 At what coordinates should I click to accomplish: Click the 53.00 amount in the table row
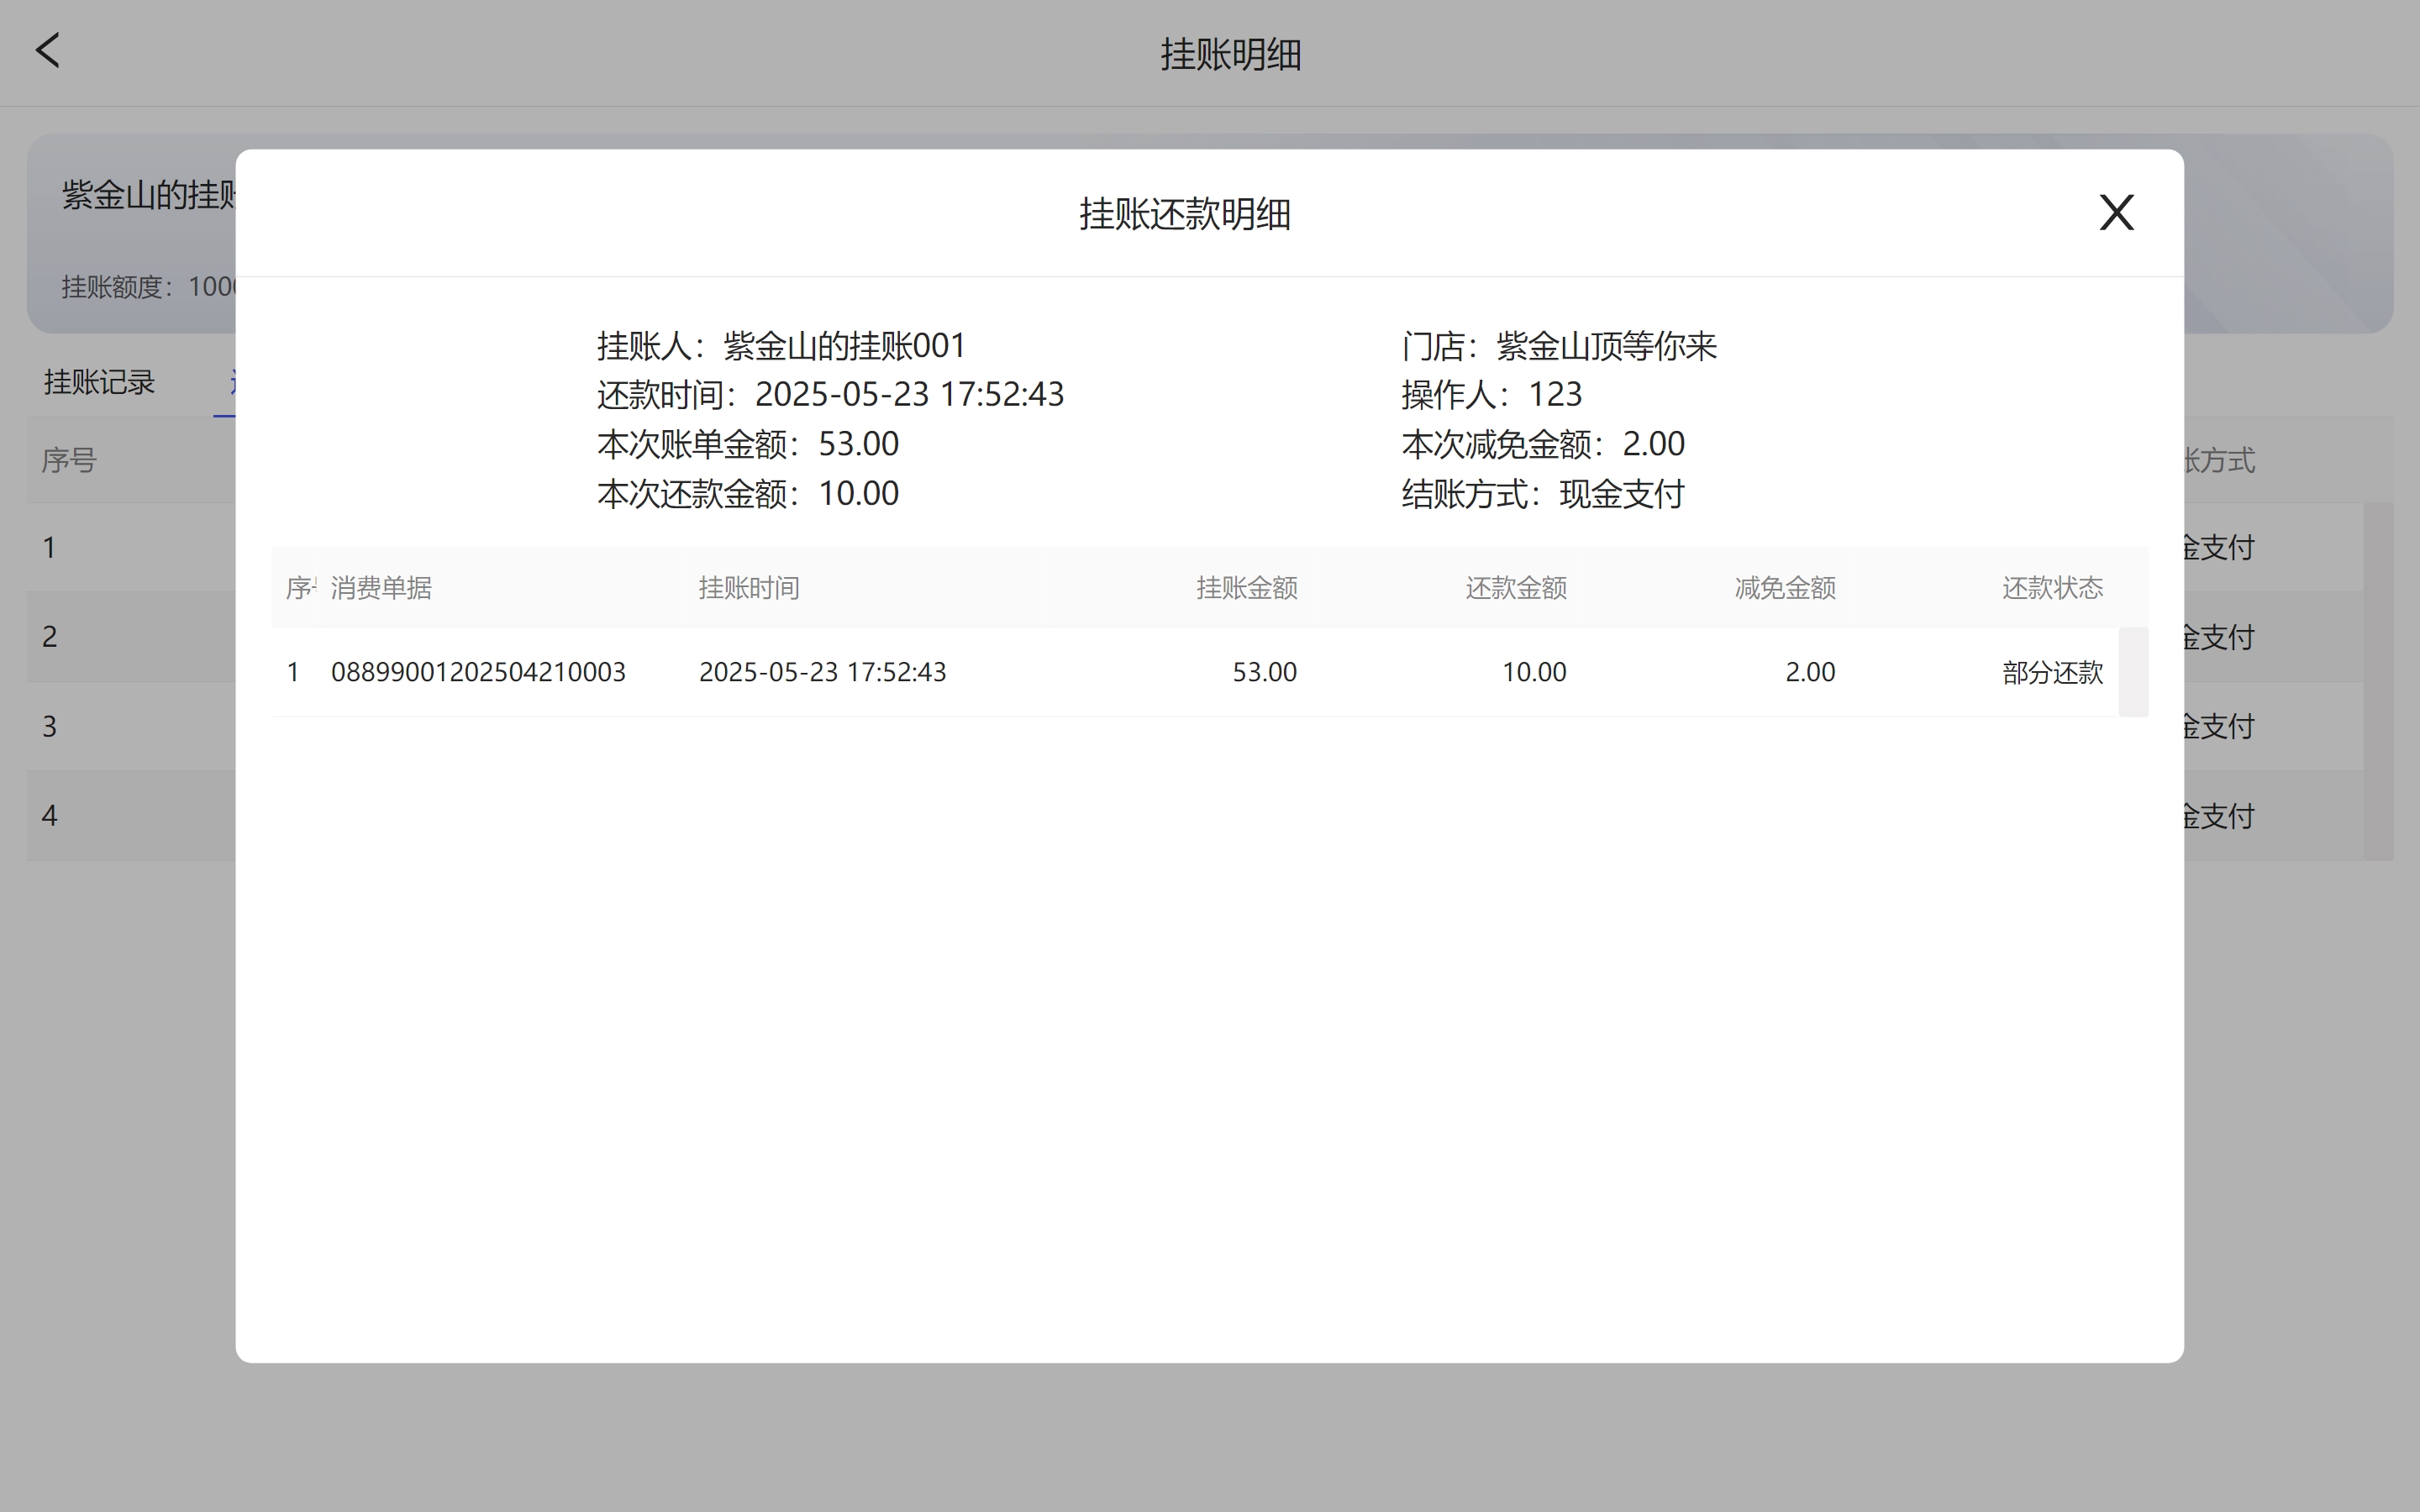[x=1264, y=672]
